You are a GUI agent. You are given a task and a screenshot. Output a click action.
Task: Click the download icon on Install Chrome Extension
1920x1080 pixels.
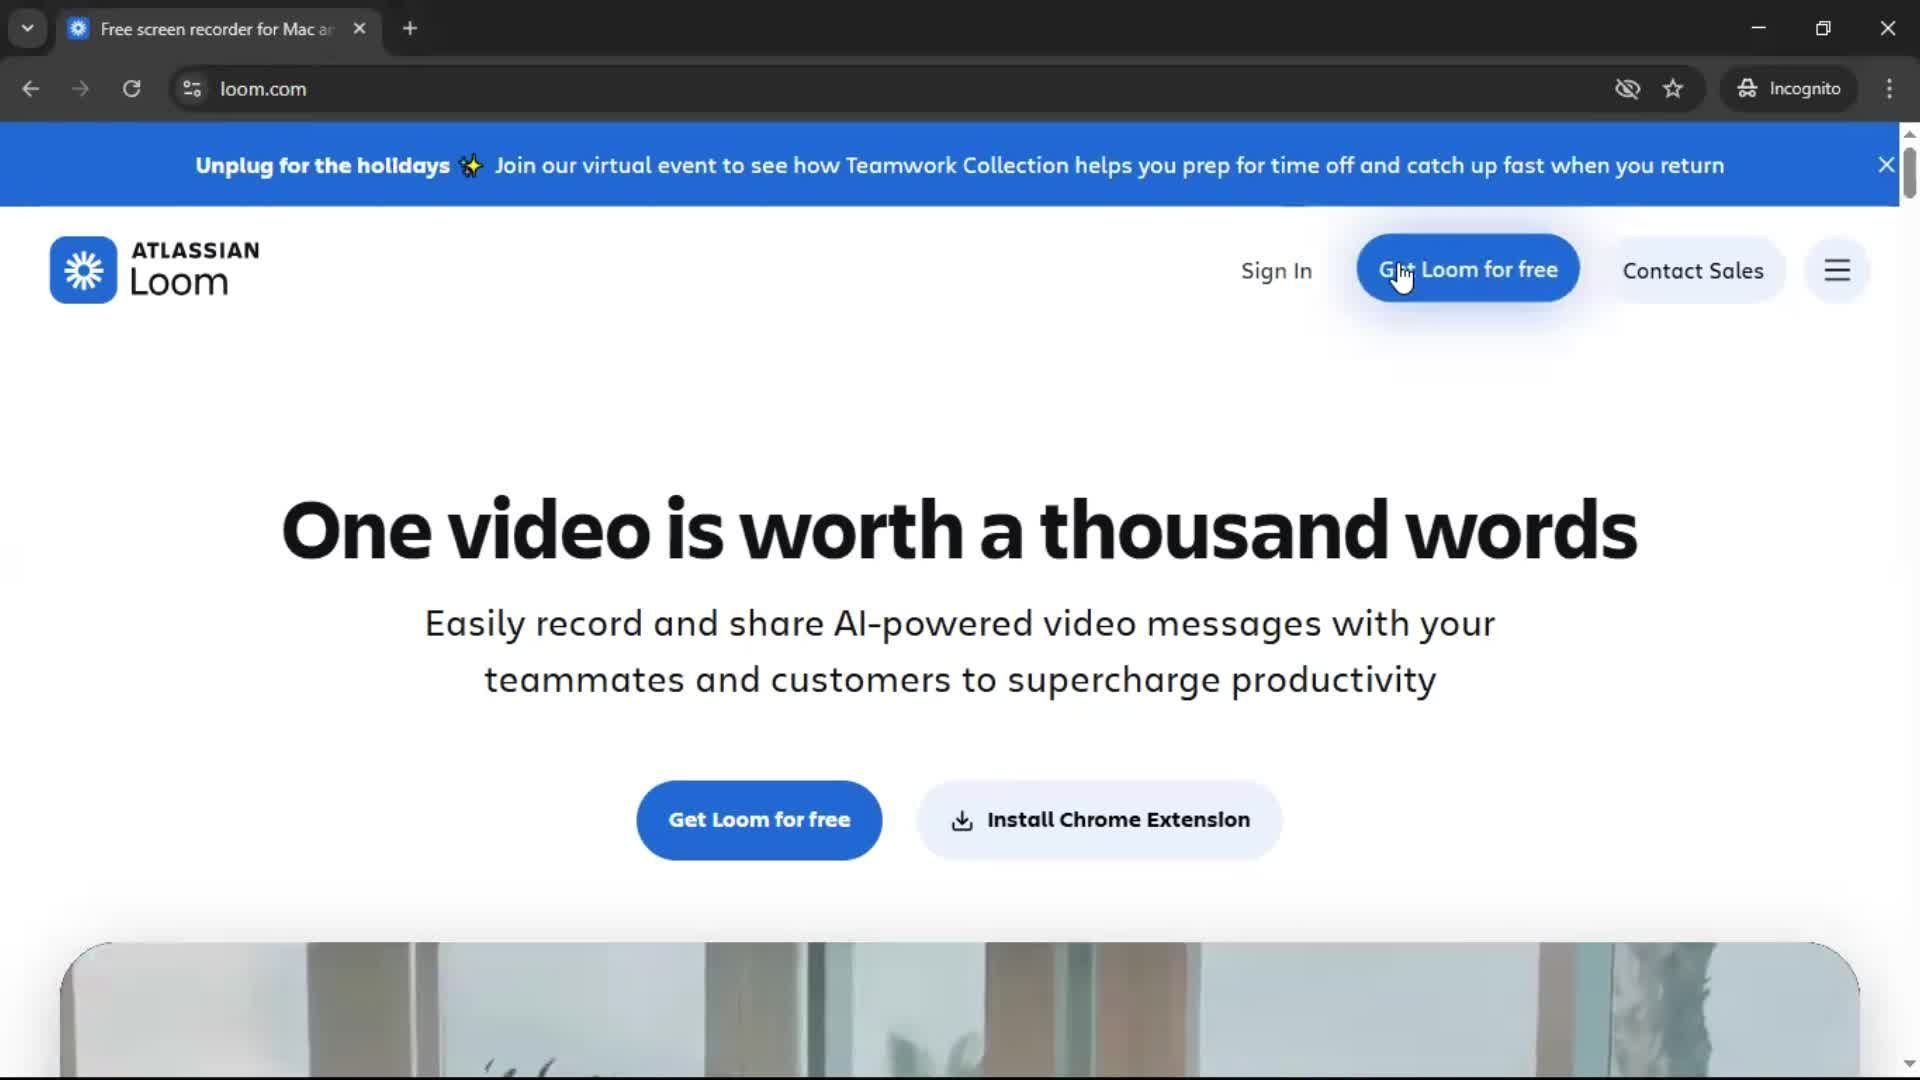pyautogui.click(x=962, y=820)
